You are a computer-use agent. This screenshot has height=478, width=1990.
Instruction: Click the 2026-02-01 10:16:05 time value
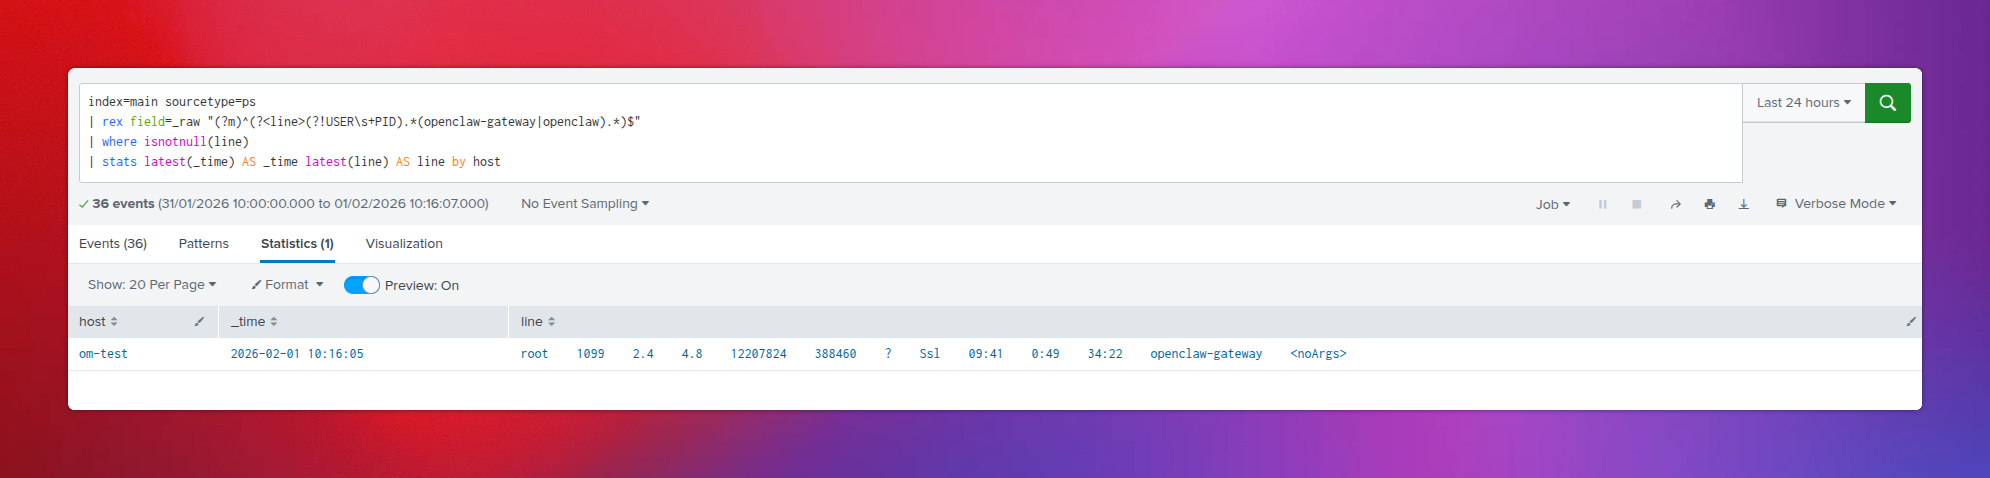point(297,354)
